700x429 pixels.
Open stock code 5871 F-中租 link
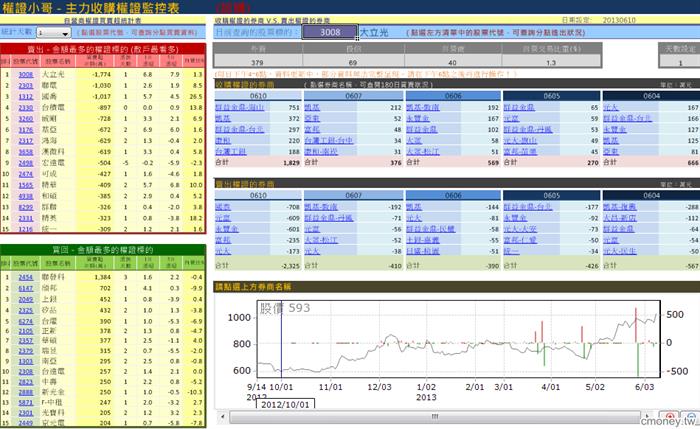[25, 402]
